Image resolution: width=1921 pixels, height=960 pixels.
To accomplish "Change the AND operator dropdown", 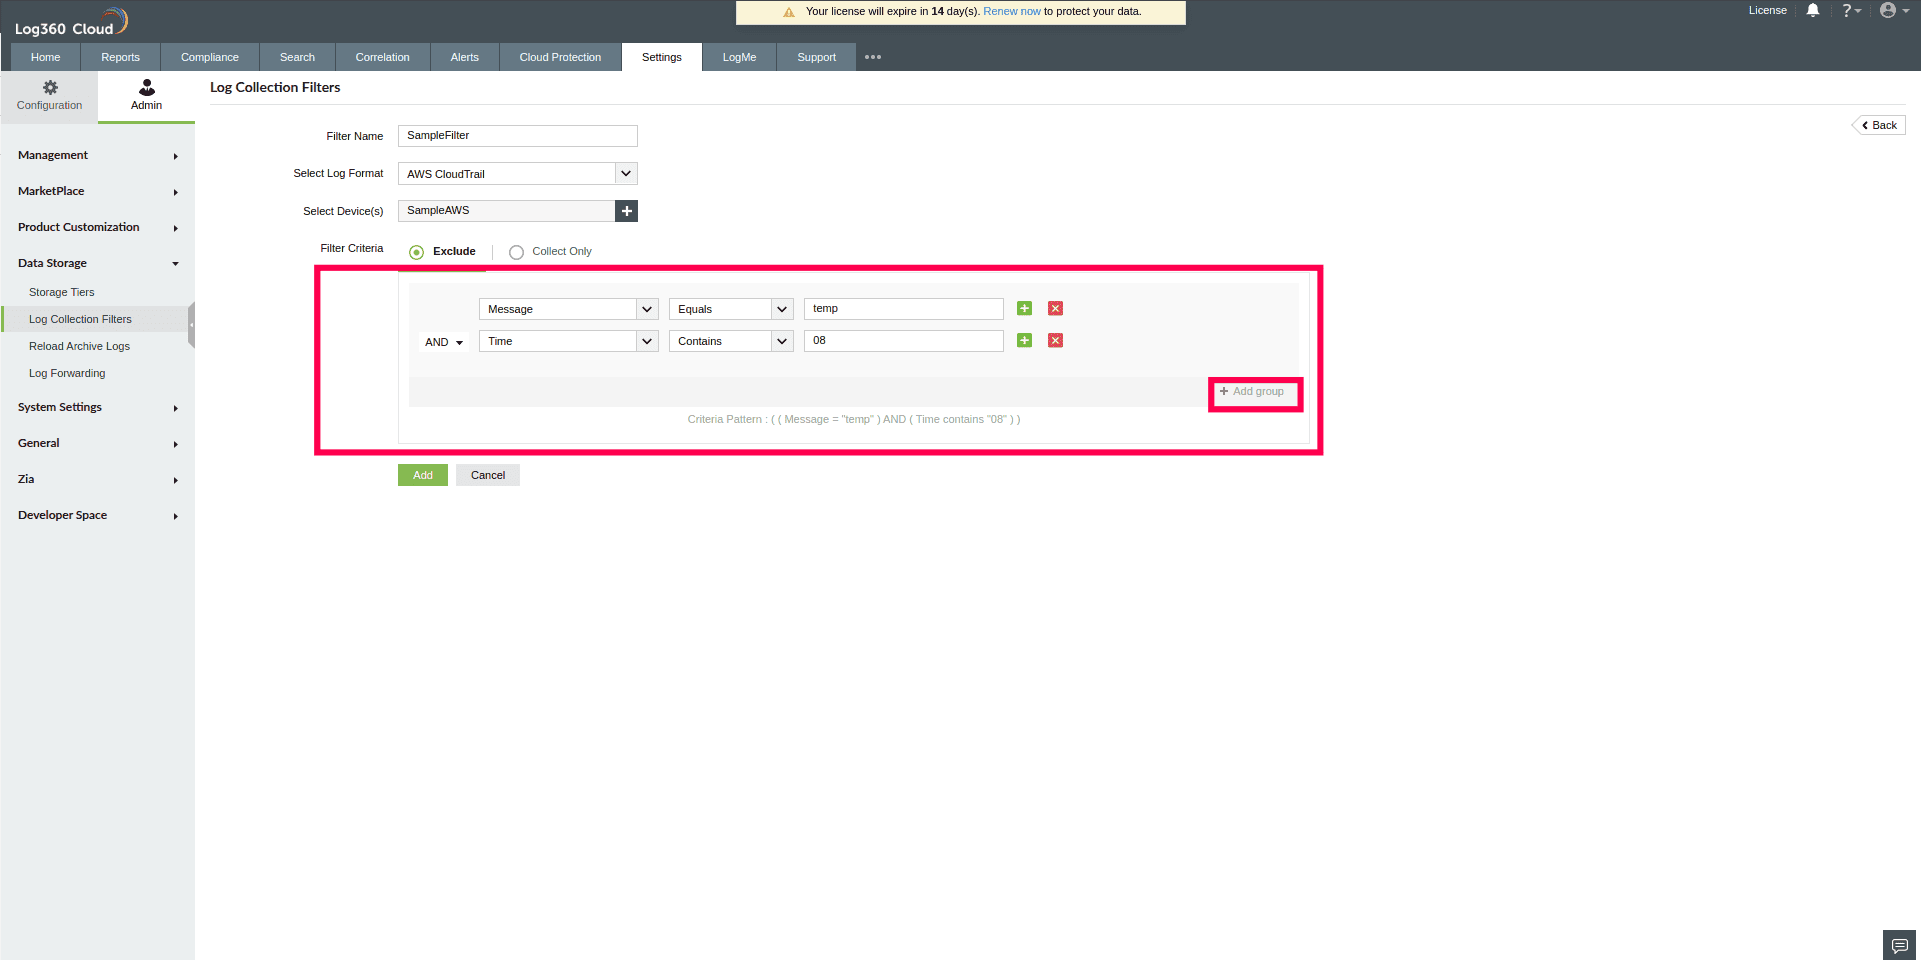I will 443,341.
